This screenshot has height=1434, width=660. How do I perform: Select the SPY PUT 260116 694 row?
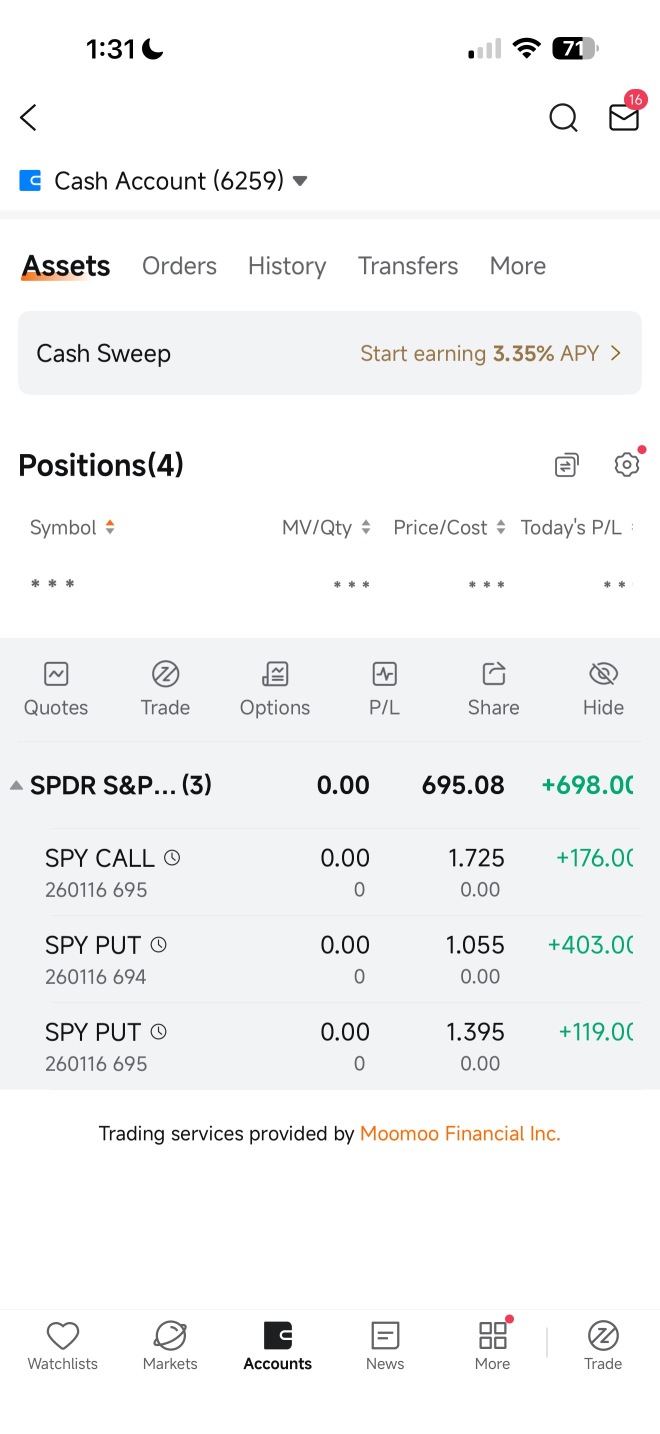[330, 959]
